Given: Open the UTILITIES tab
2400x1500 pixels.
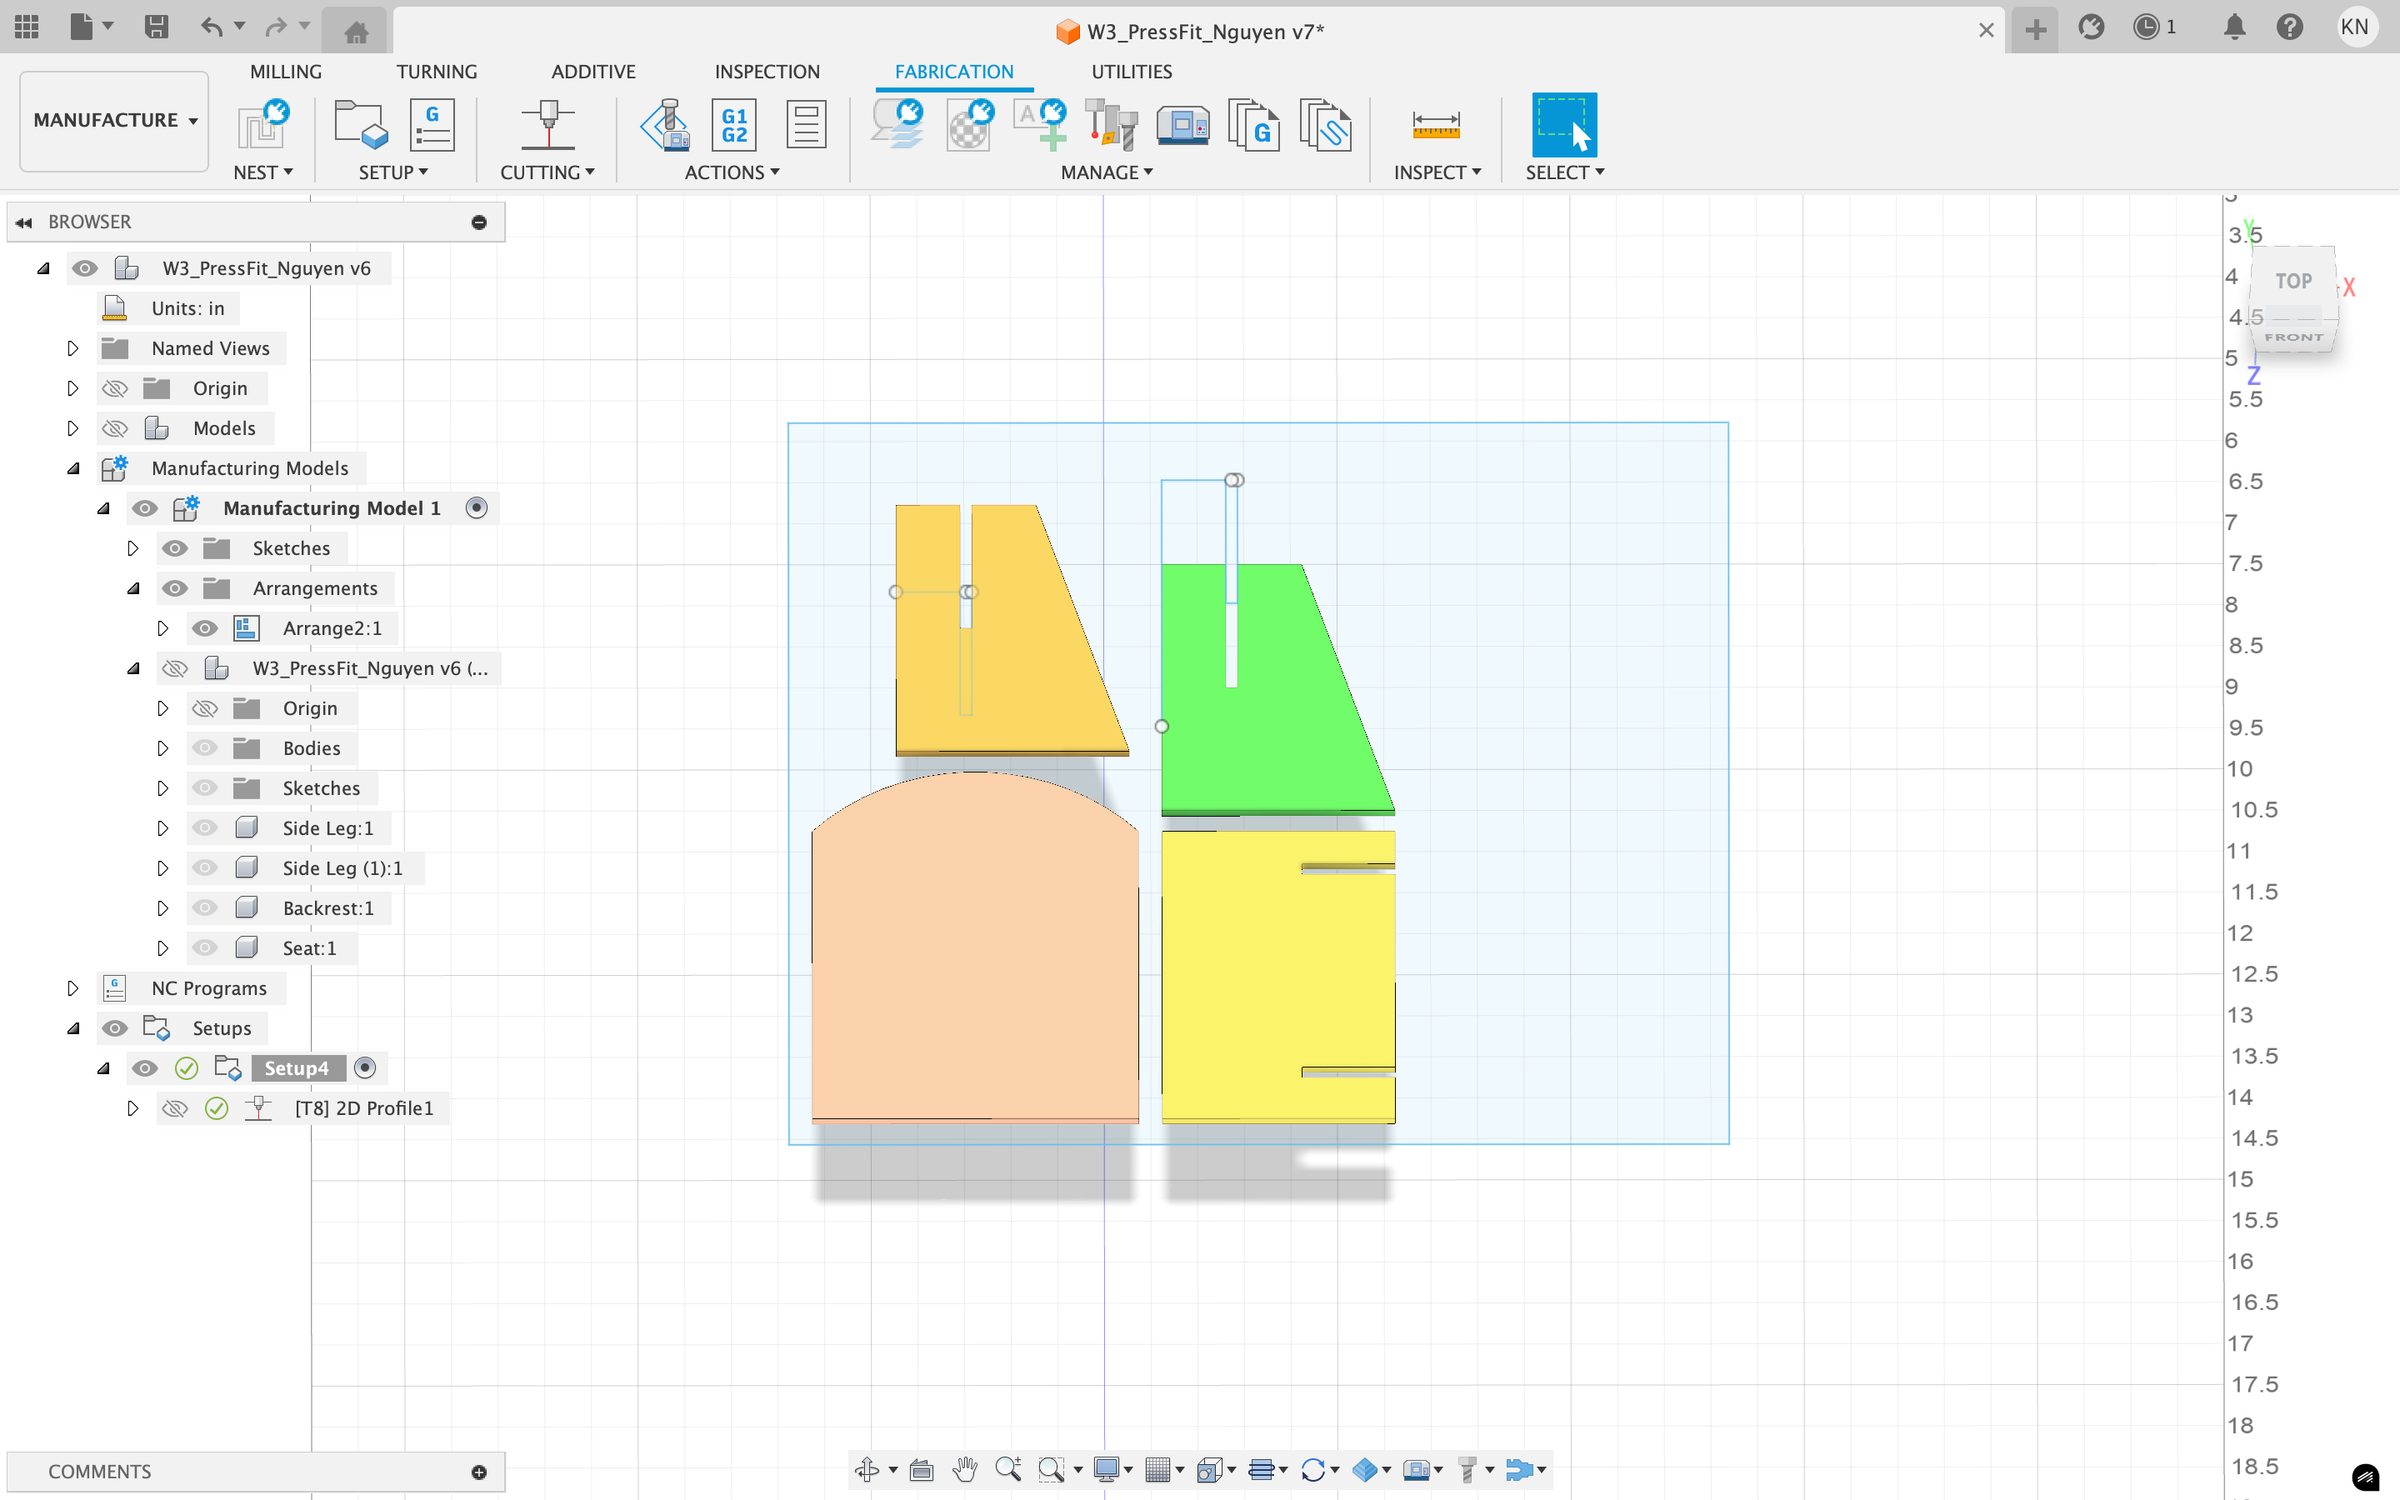Looking at the screenshot, I should 1131,71.
